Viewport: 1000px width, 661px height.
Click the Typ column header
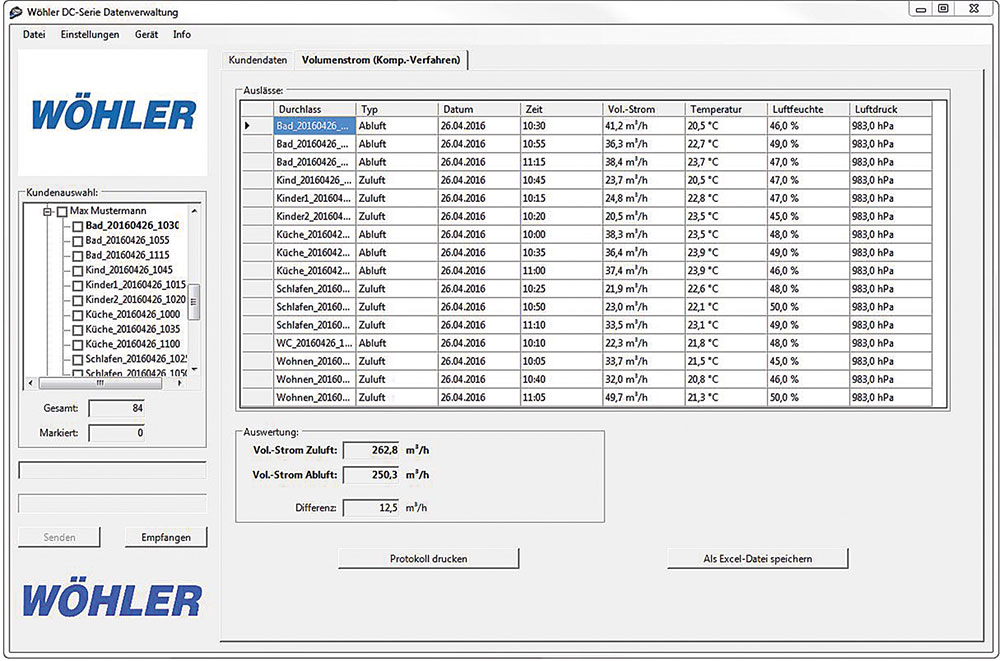(397, 109)
